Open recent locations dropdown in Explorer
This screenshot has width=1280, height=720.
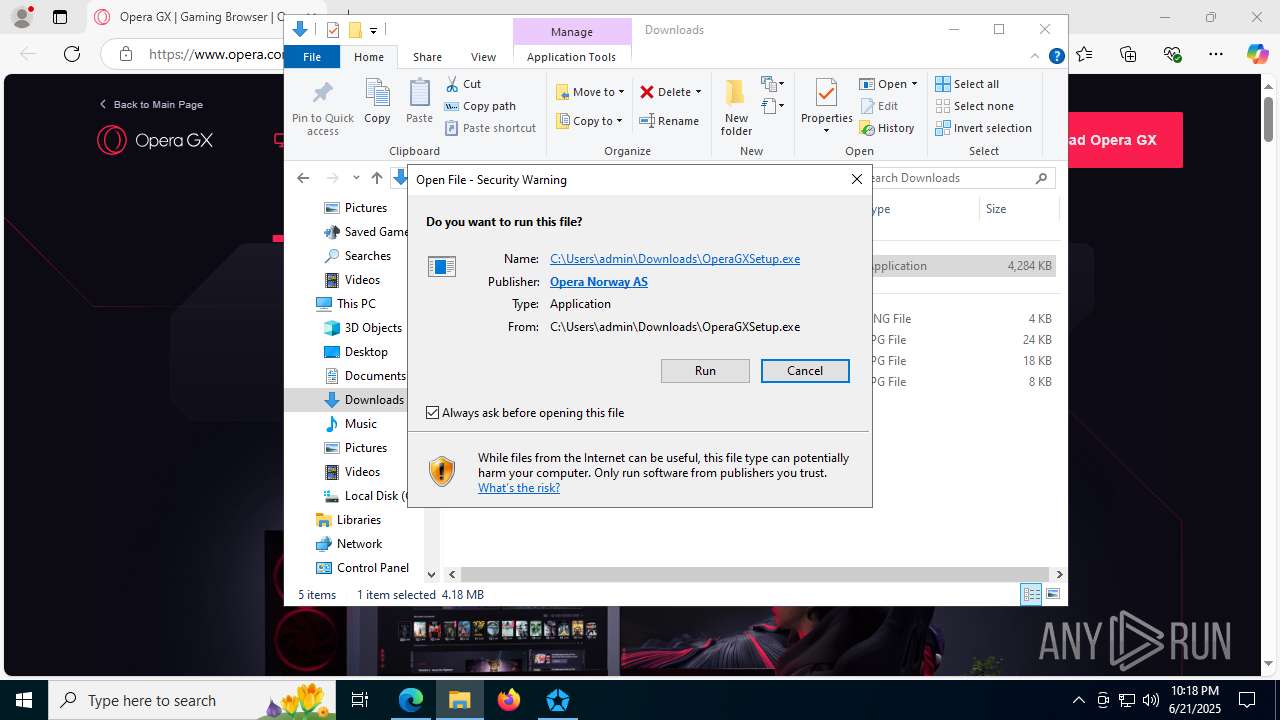click(356, 178)
